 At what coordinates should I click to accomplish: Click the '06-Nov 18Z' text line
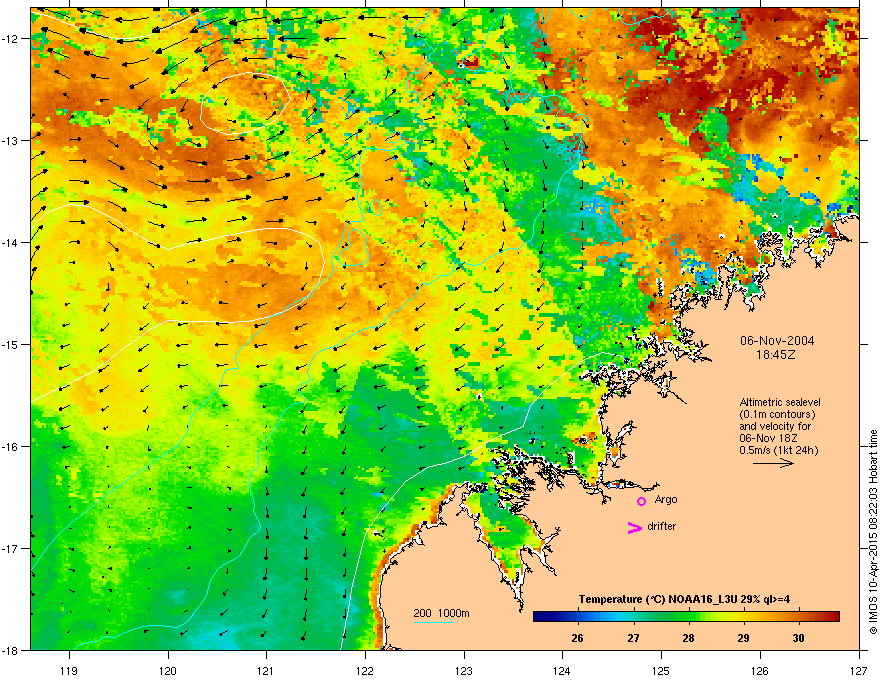(768, 438)
